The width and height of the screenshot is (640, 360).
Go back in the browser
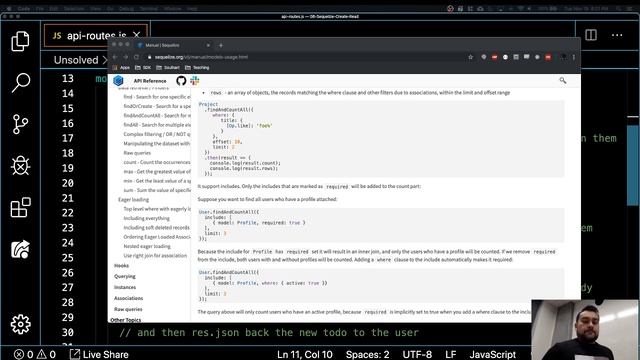[115, 57]
